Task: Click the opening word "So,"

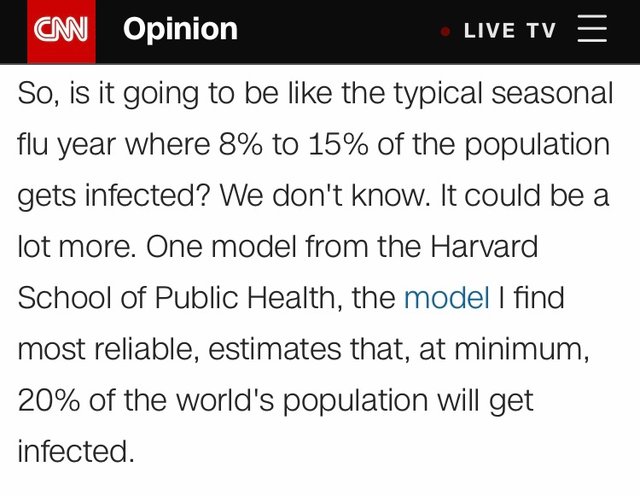Action: [36, 94]
